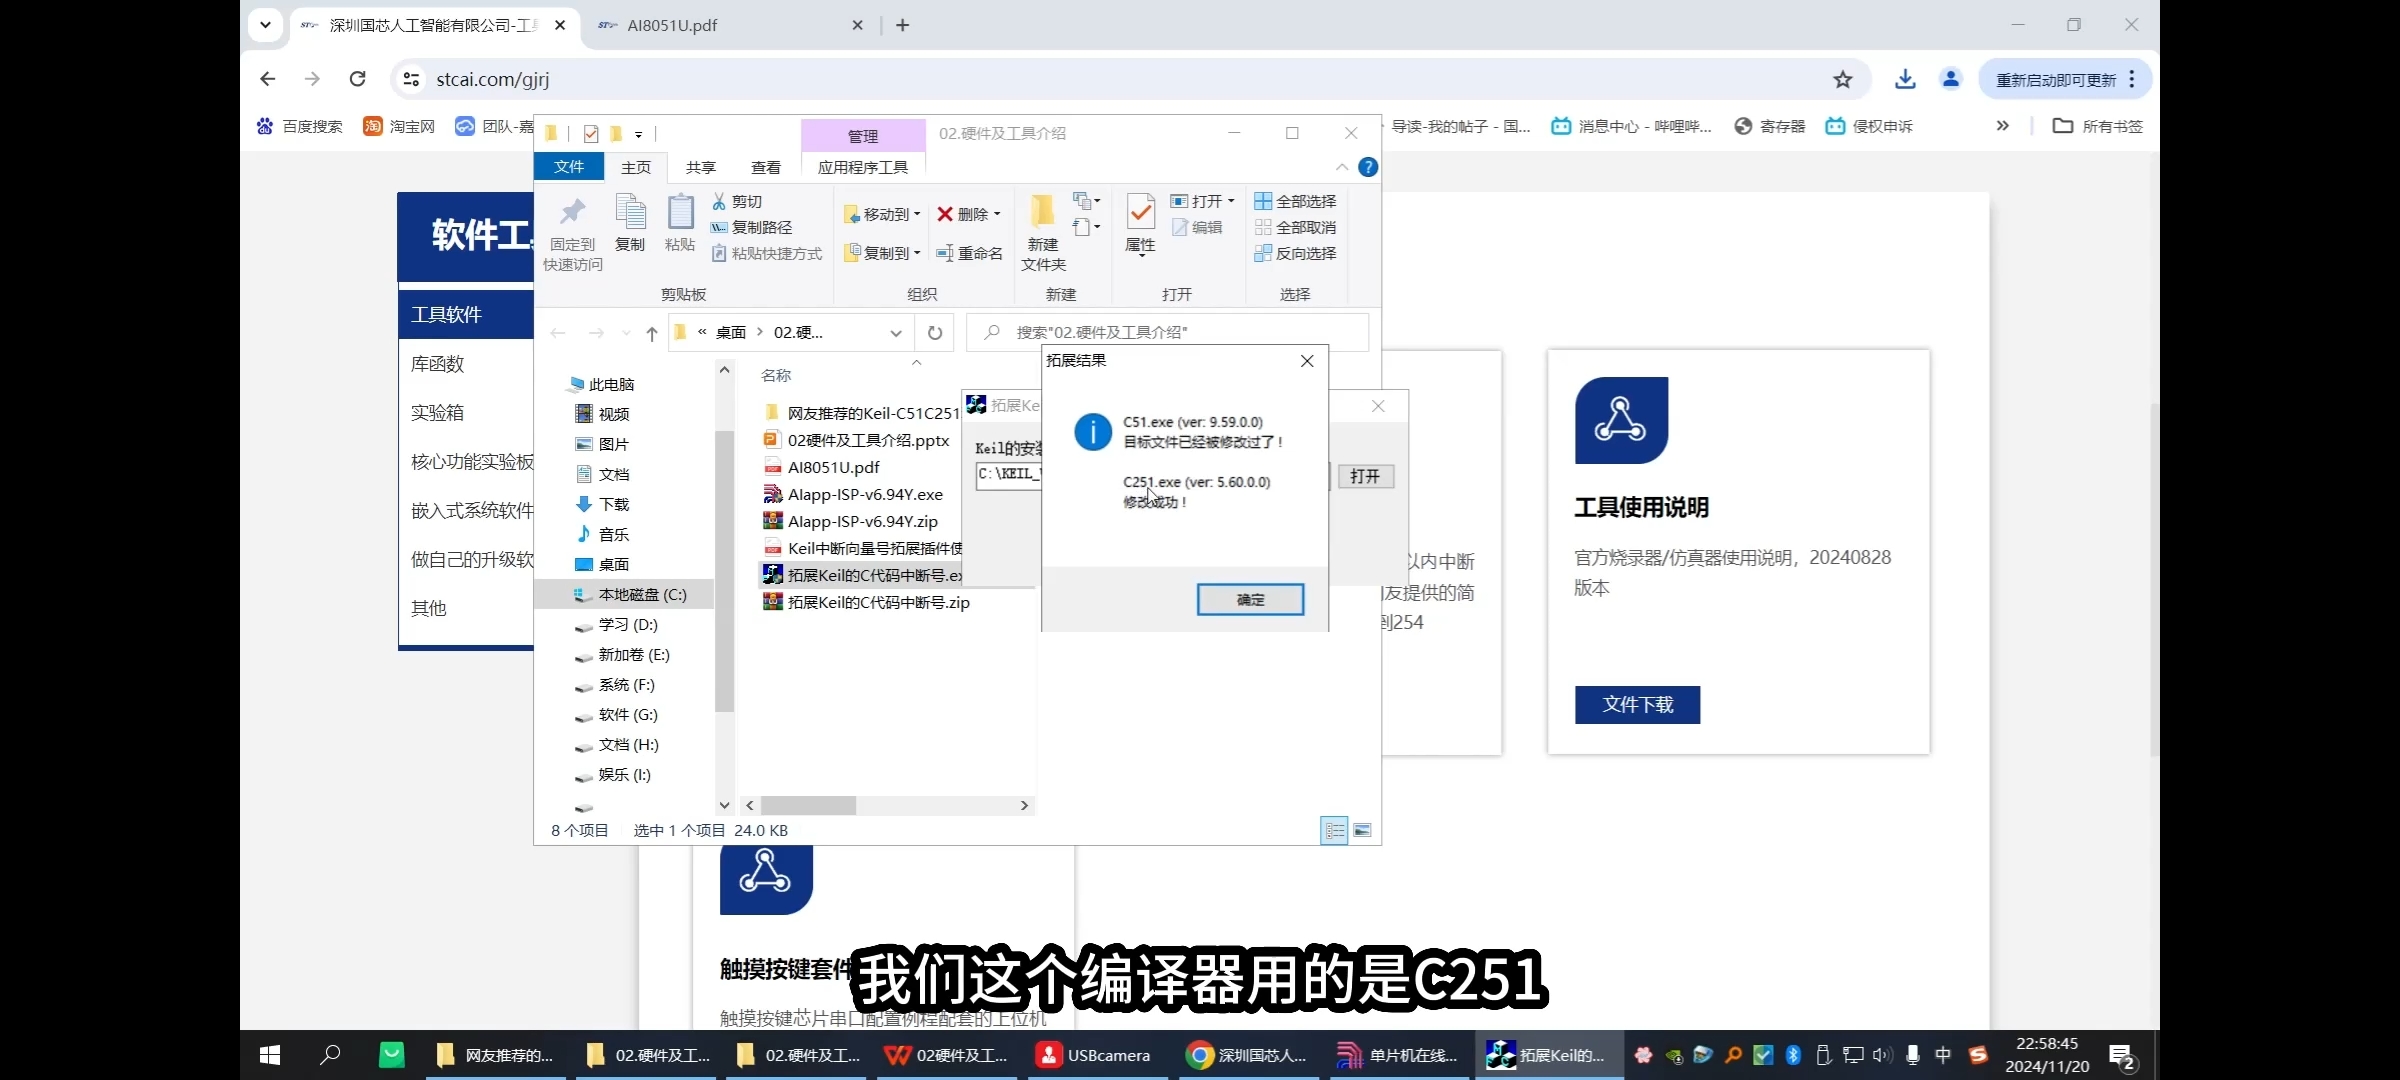Collapse the Explorer ribbon with the chevron
This screenshot has width=2400, height=1080.
1342,167
